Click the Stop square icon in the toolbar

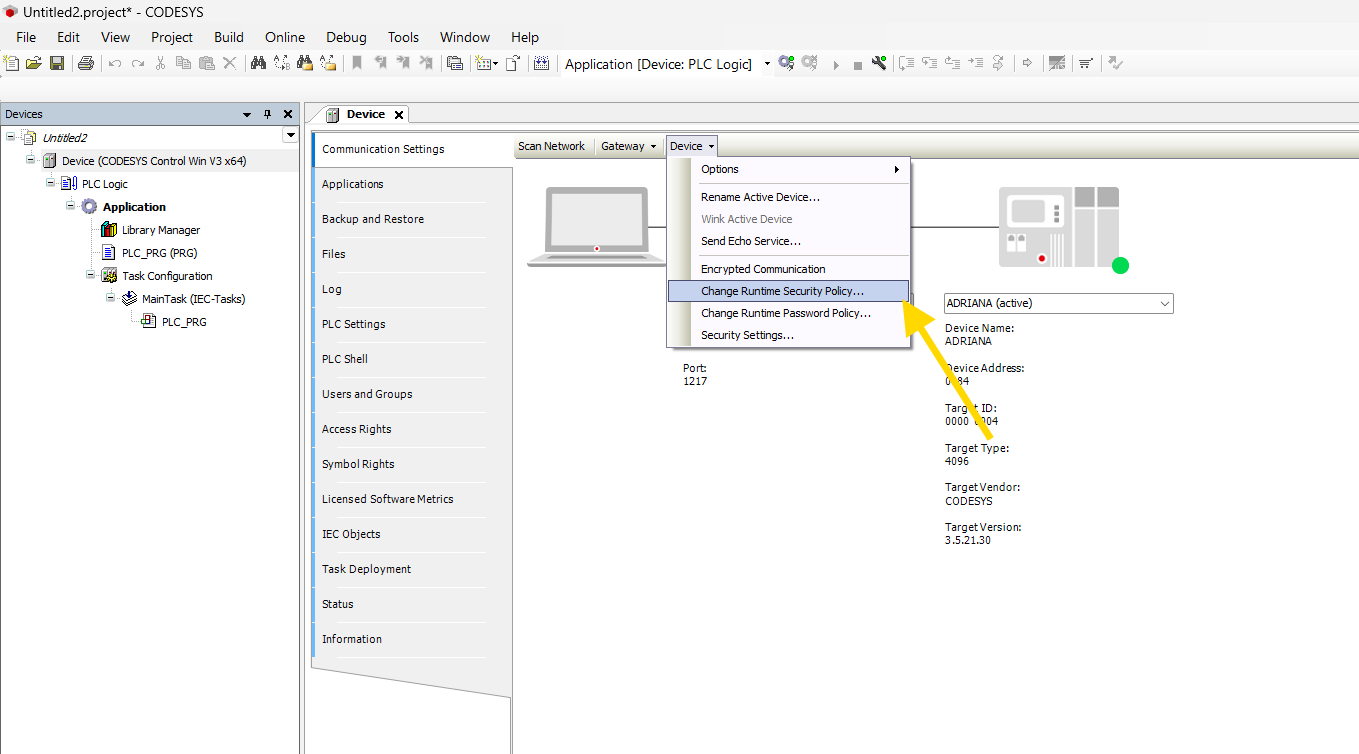tap(857, 65)
